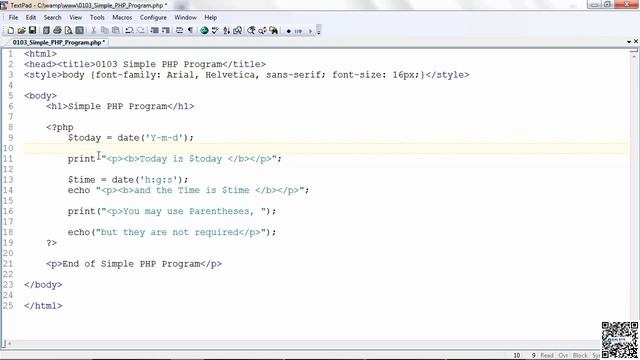Image resolution: width=640 pixels, height=360 pixels.
Task: Open the View menu
Action: (76, 18)
